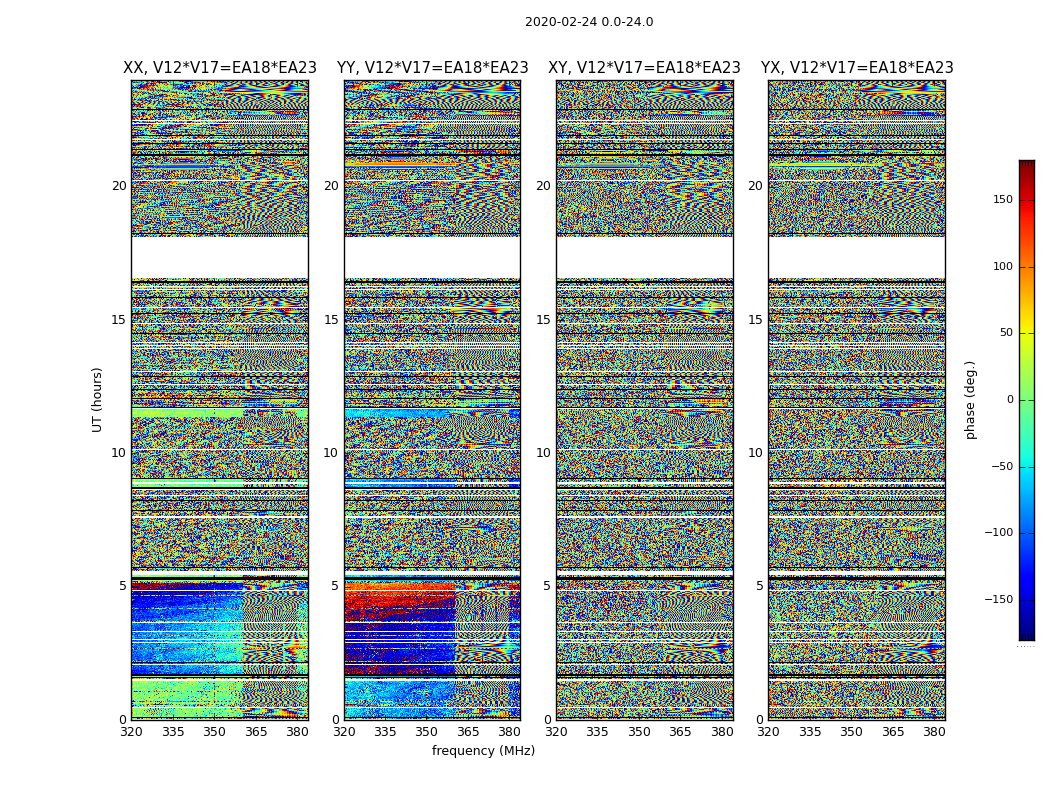The image size is (1050, 800).
Task: Click the 15 hour tick of the XX panel
Action: (x=119, y=319)
